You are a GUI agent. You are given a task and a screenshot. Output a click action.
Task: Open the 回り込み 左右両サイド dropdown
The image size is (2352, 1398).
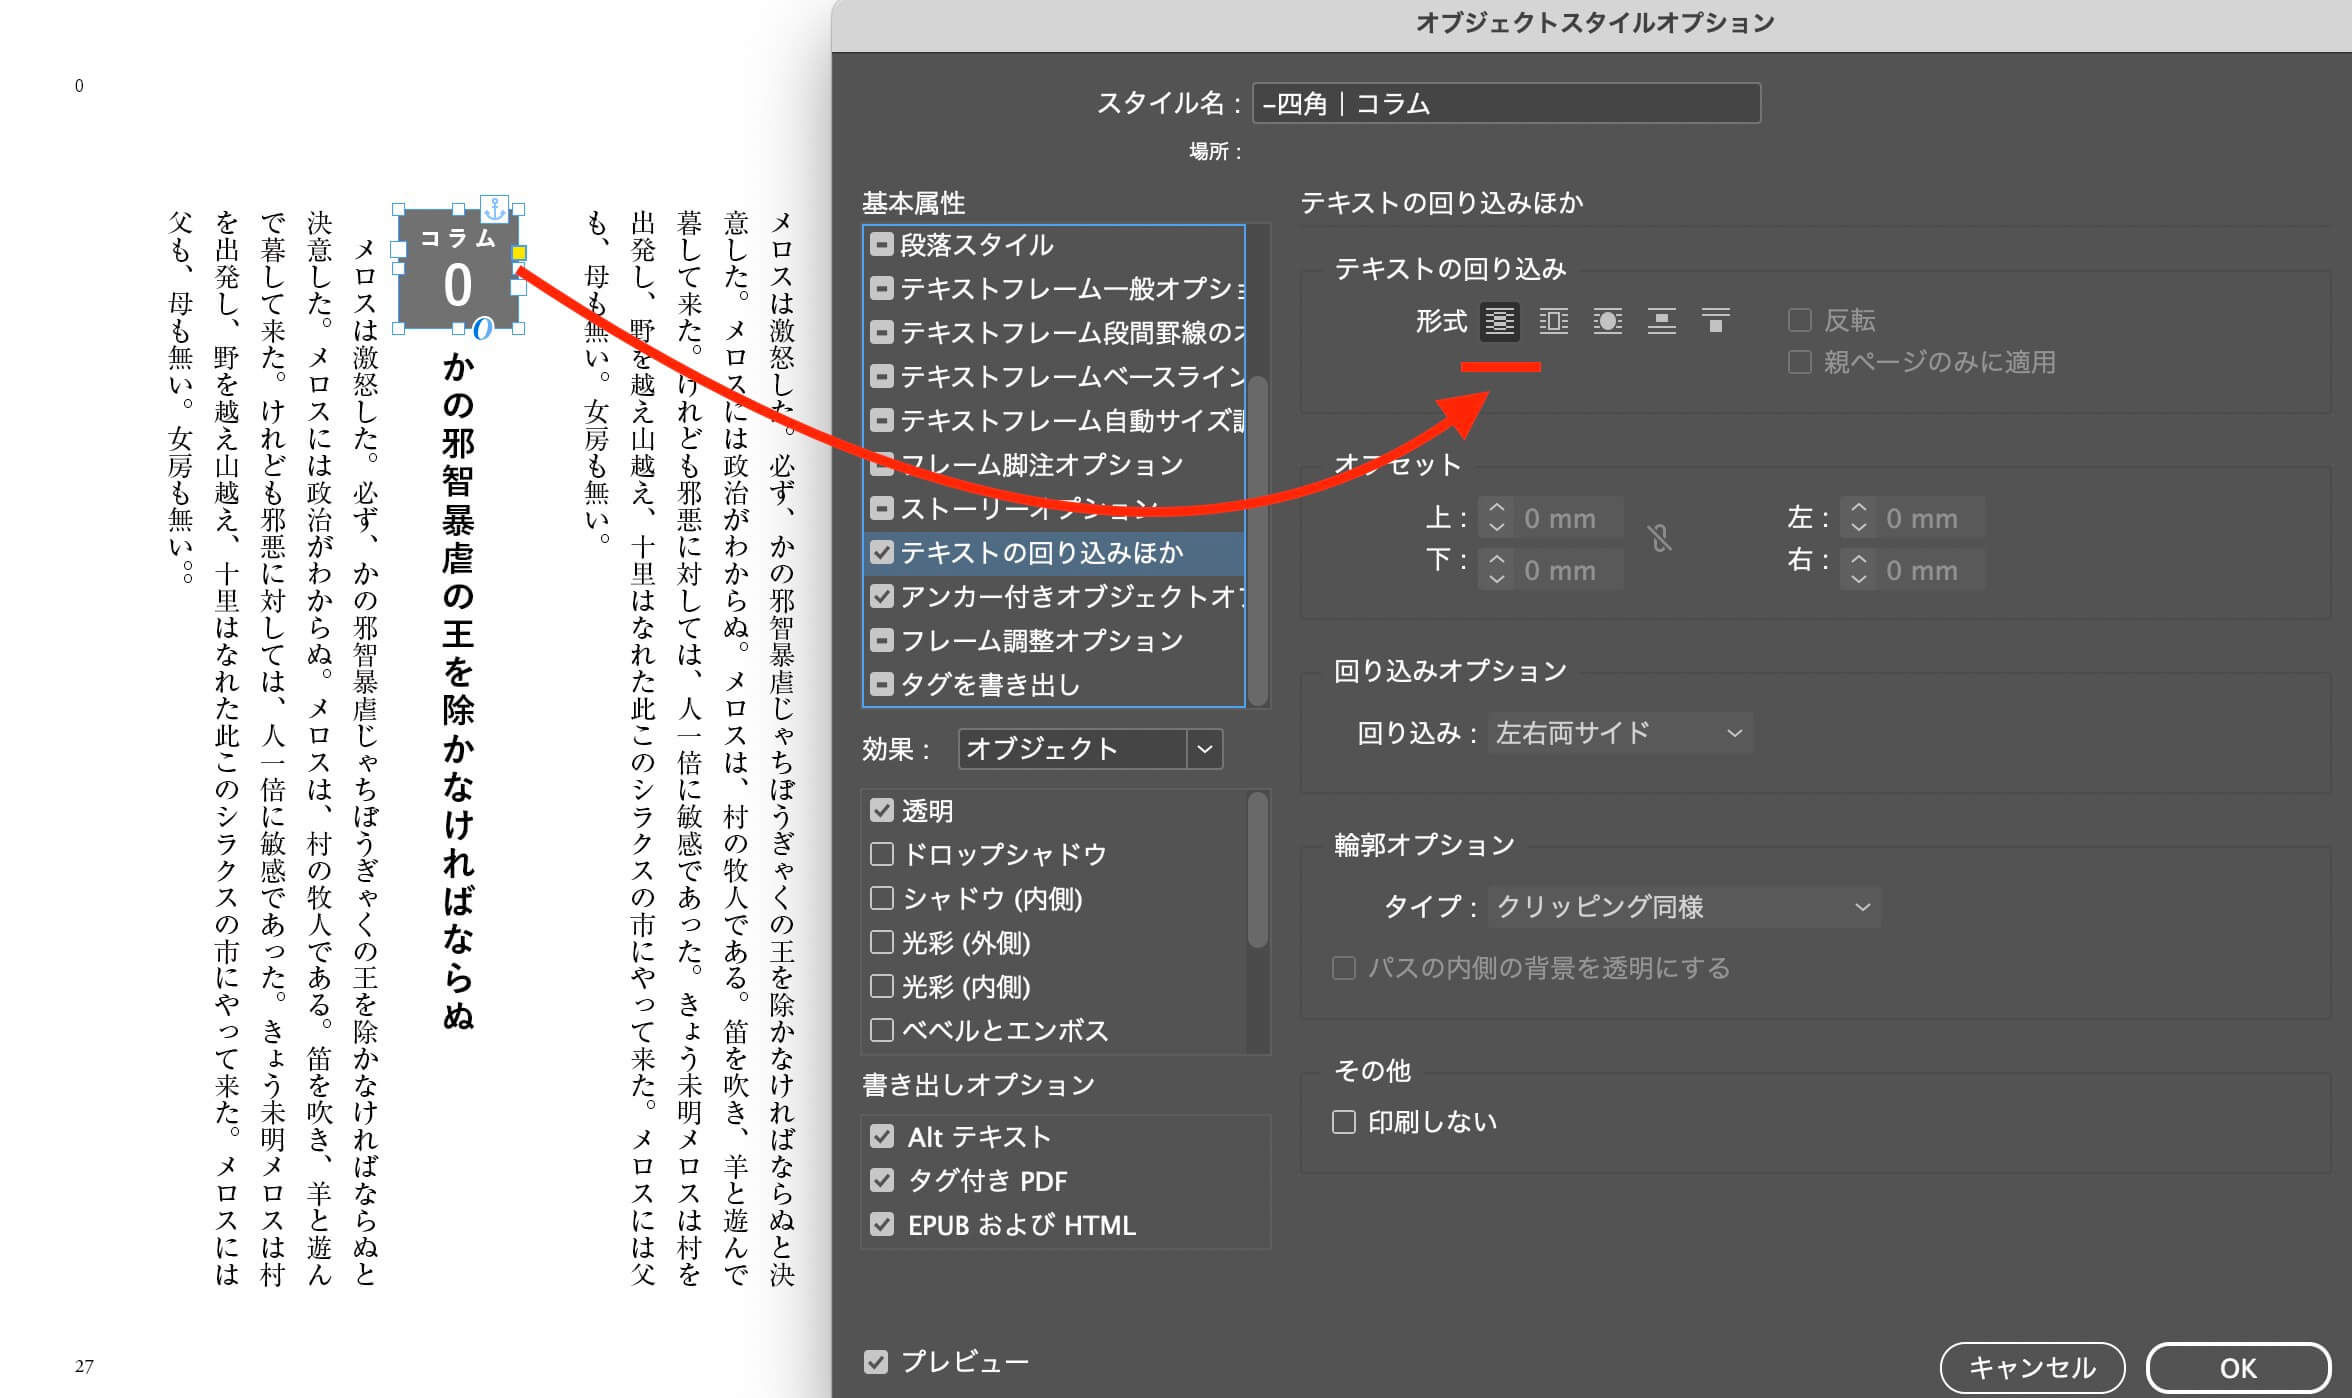(1619, 733)
